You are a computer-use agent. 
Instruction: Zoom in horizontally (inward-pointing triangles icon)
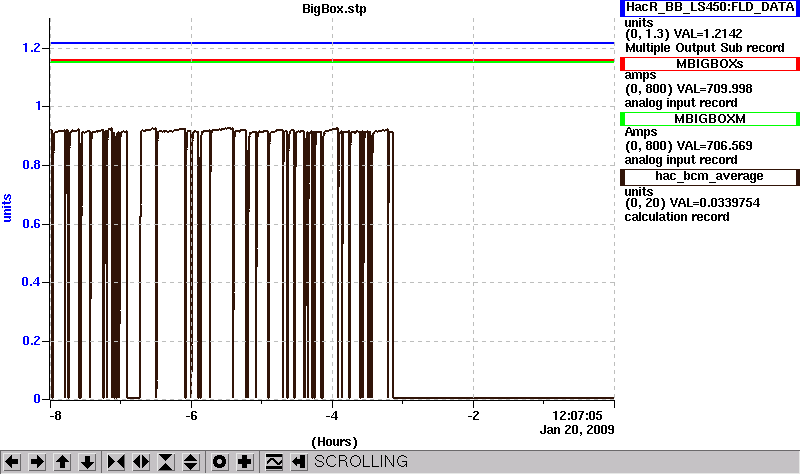click(x=116, y=462)
